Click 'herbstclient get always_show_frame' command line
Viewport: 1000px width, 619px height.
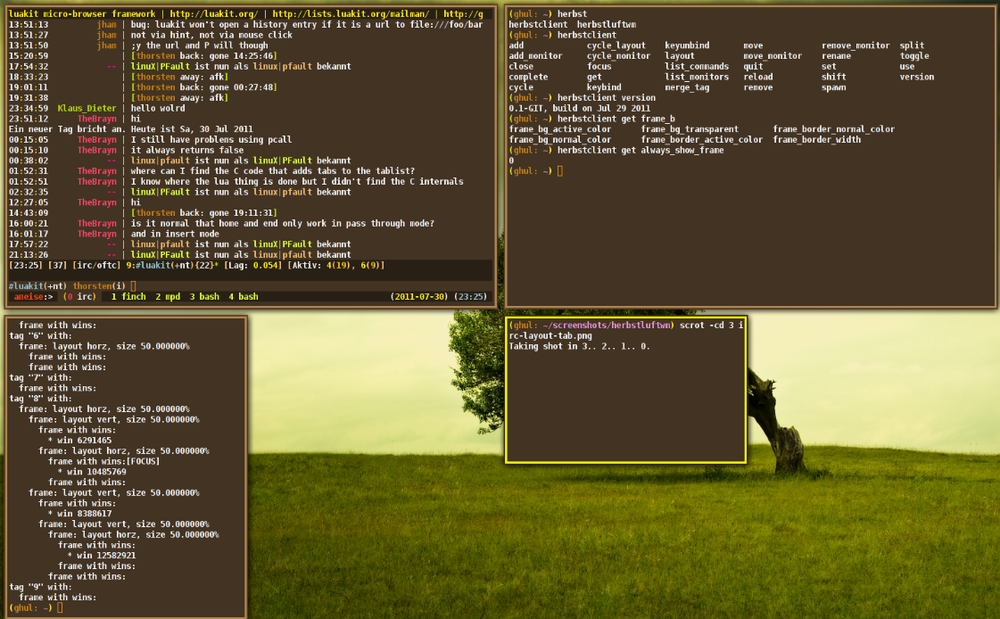point(640,150)
